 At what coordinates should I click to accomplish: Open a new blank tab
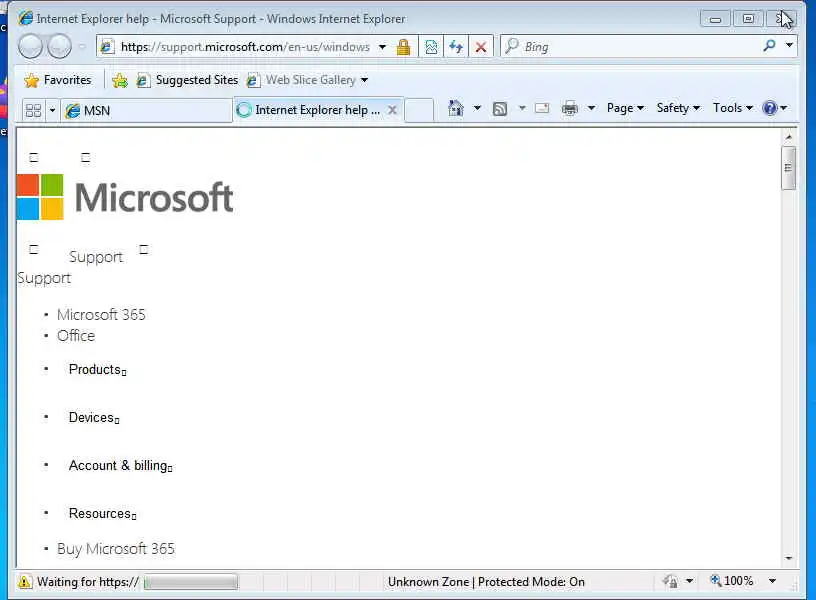pyautogui.click(x=419, y=110)
